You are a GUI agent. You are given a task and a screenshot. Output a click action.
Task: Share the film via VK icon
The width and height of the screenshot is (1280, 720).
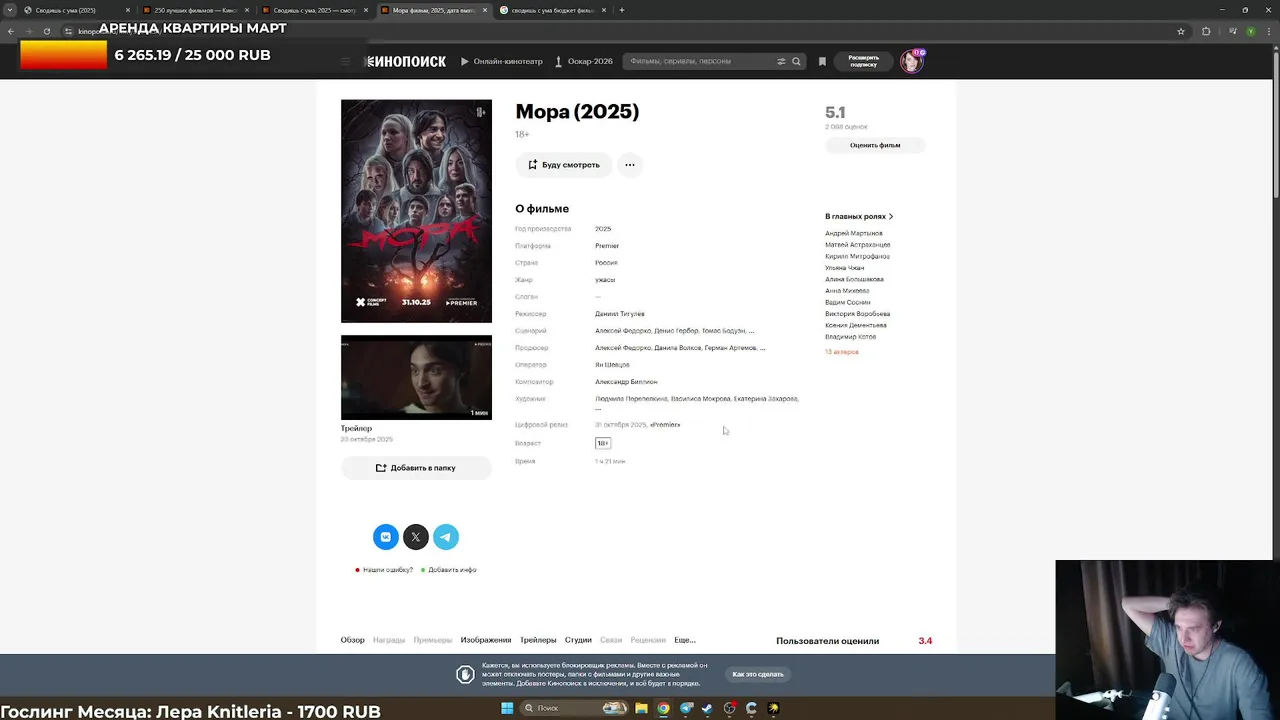(x=386, y=537)
